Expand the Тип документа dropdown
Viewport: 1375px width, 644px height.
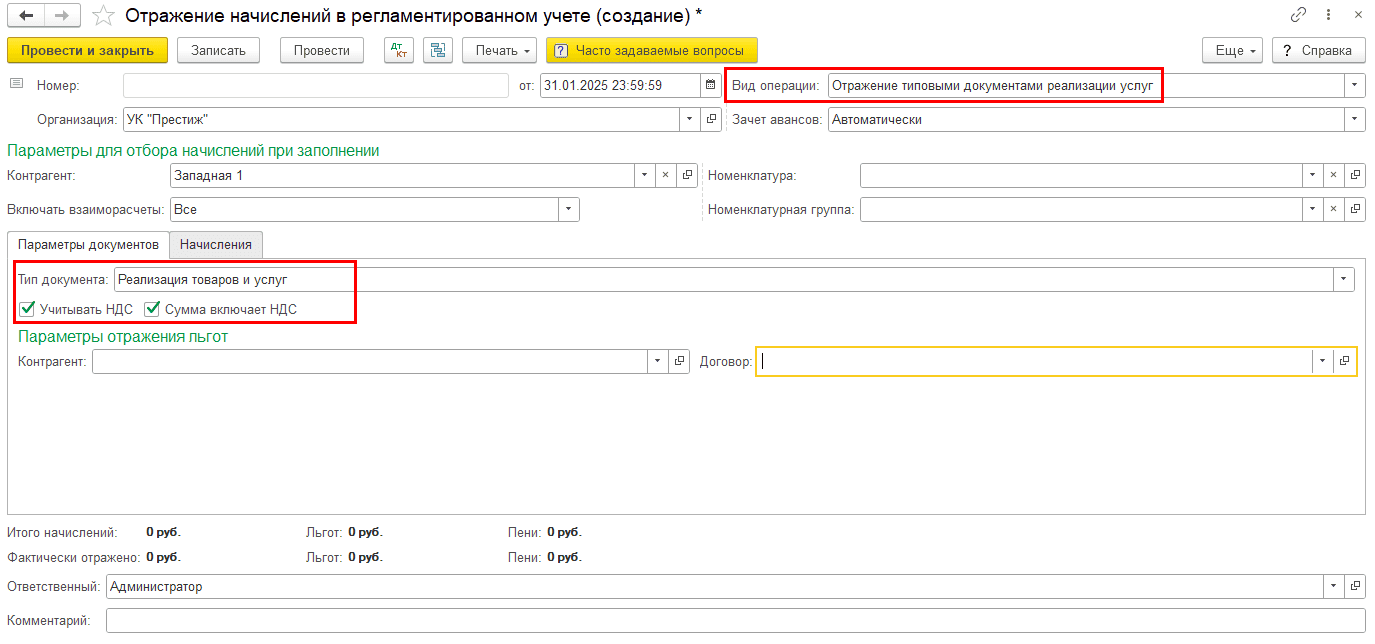pos(1344,280)
